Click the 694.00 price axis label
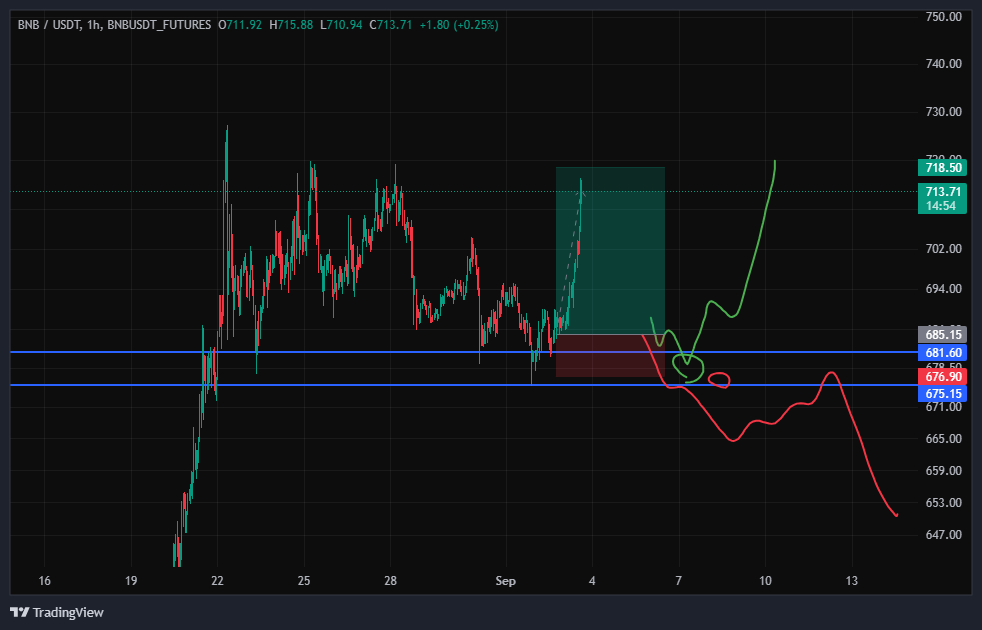The image size is (982, 630). click(944, 289)
